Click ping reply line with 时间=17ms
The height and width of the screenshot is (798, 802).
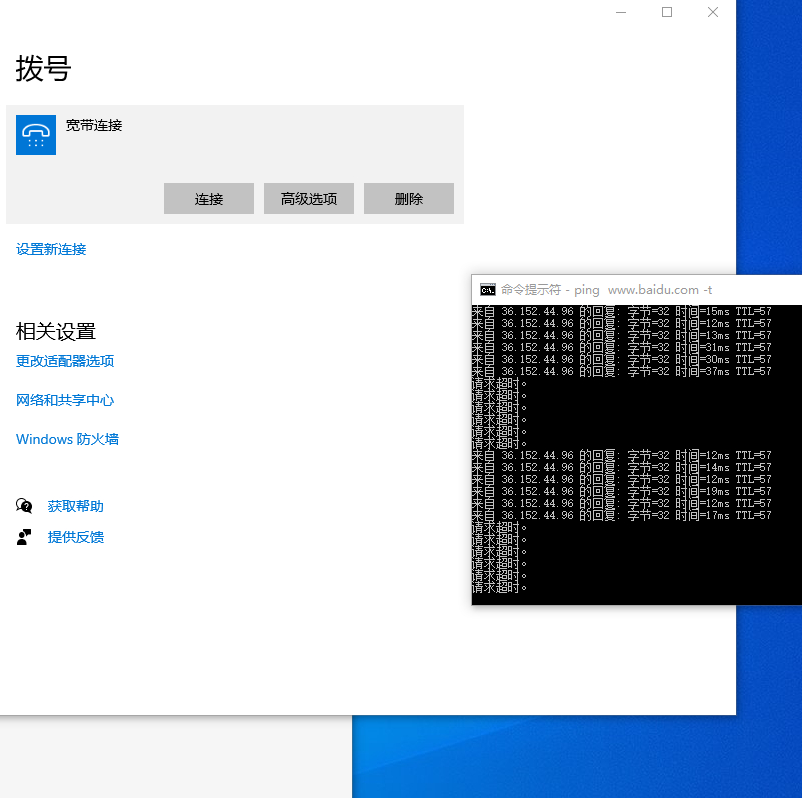[621, 515]
